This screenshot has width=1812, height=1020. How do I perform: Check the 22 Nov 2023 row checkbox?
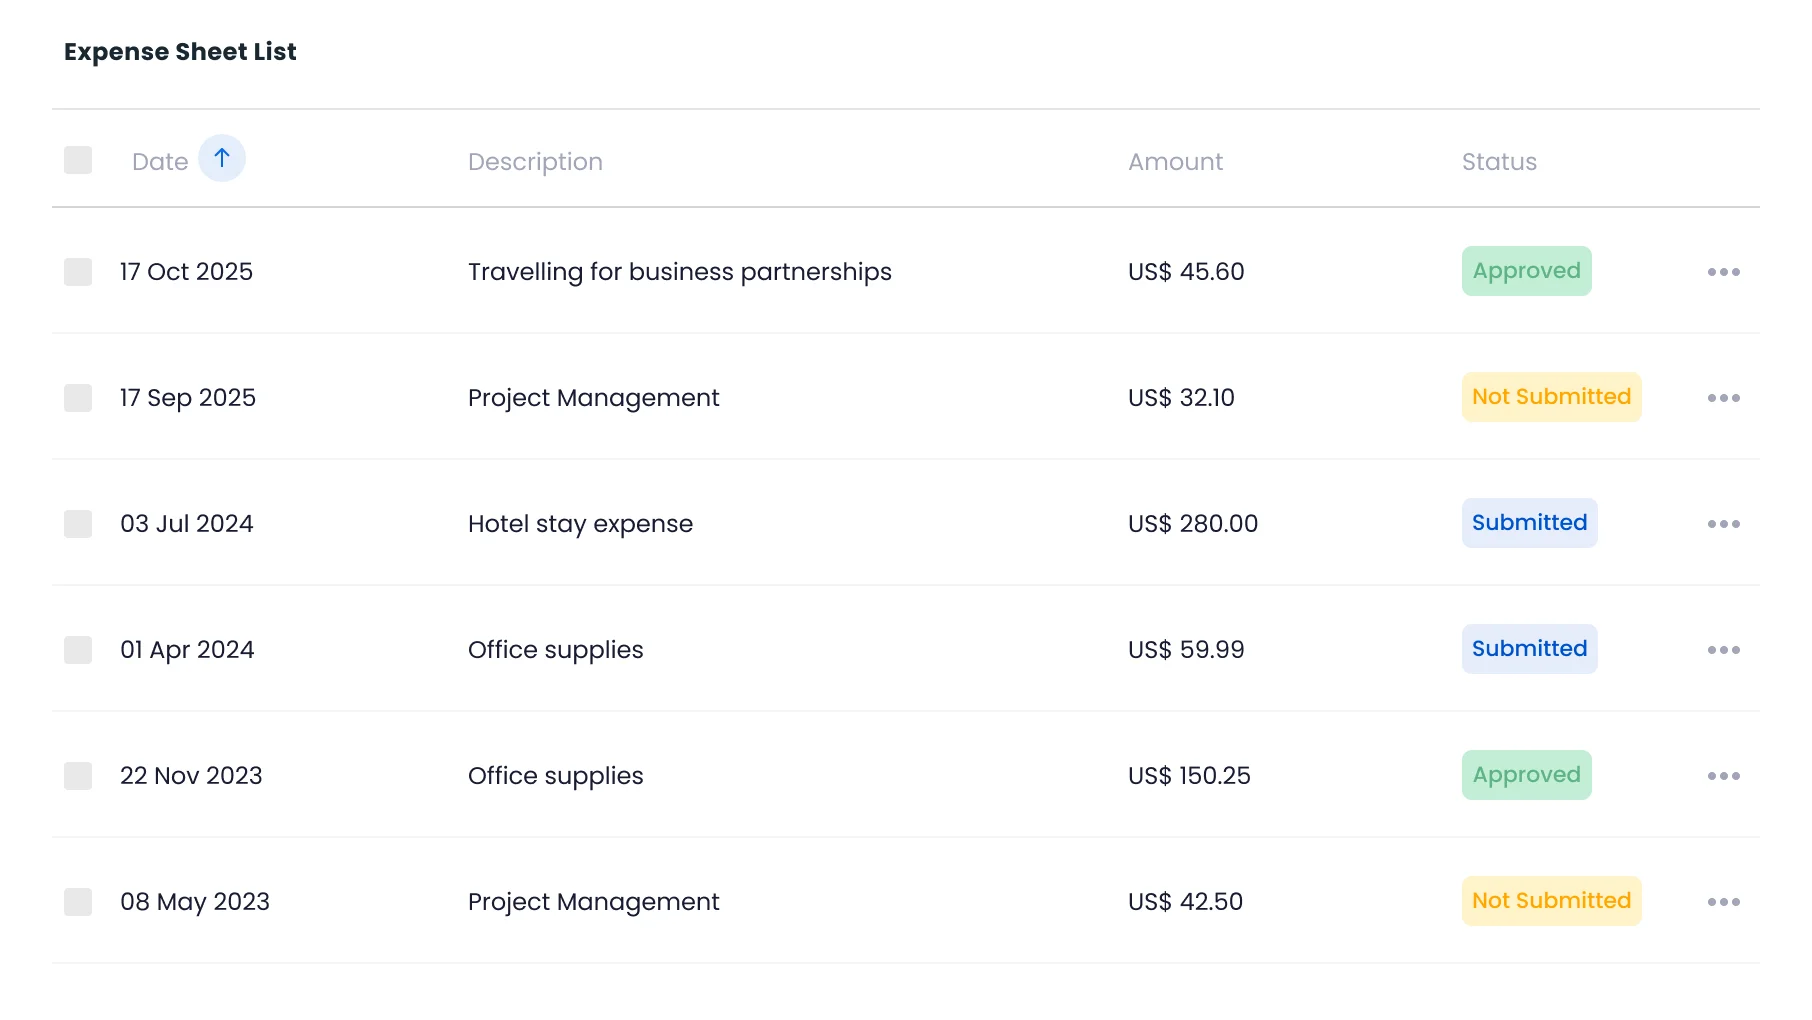[78, 776]
